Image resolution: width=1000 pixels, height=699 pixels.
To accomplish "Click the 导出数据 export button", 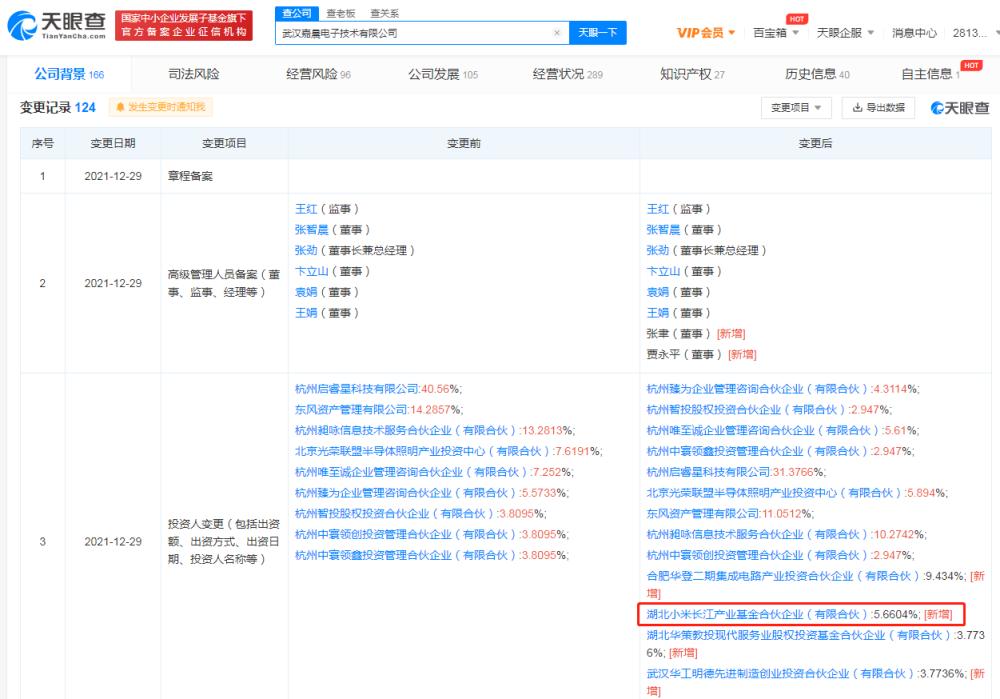I will [x=878, y=108].
